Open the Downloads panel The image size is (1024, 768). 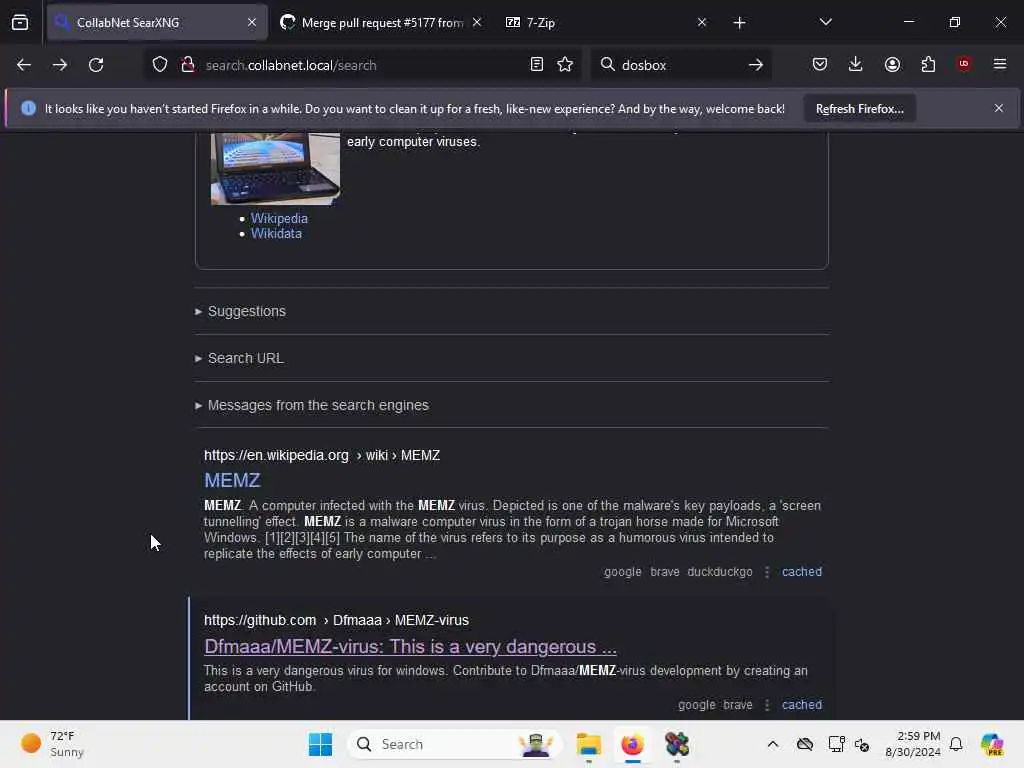point(856,64)
